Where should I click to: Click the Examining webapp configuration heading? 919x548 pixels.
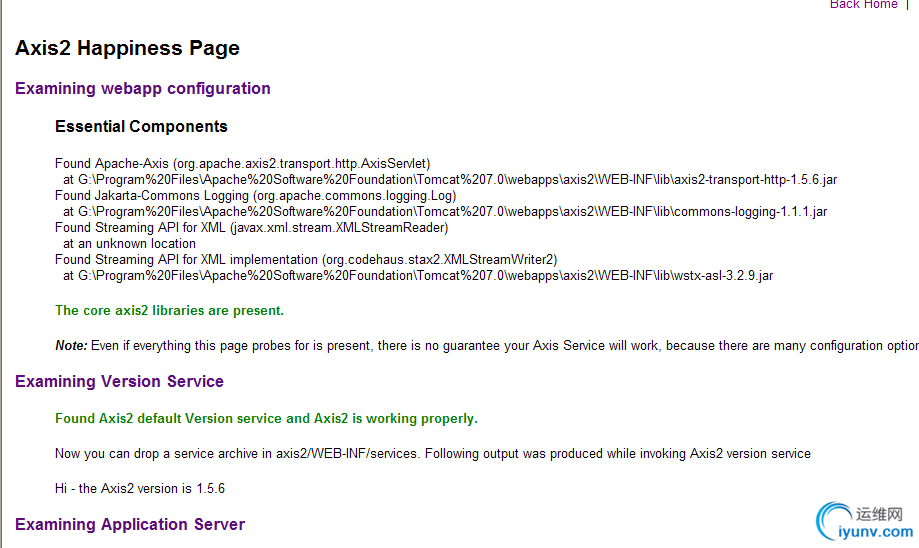pyautogui.click(x=142, y=89)
